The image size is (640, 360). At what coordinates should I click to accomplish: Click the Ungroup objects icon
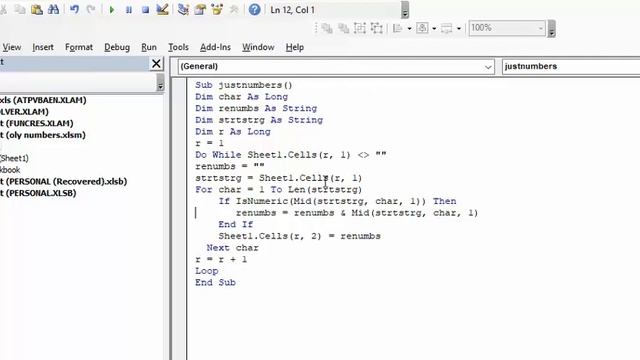point(377,28)
